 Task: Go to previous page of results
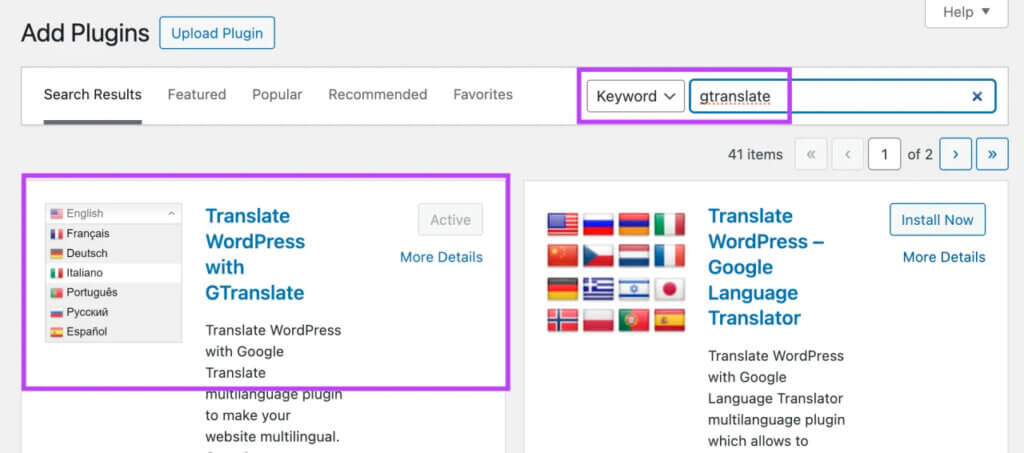tap(848, 155)
